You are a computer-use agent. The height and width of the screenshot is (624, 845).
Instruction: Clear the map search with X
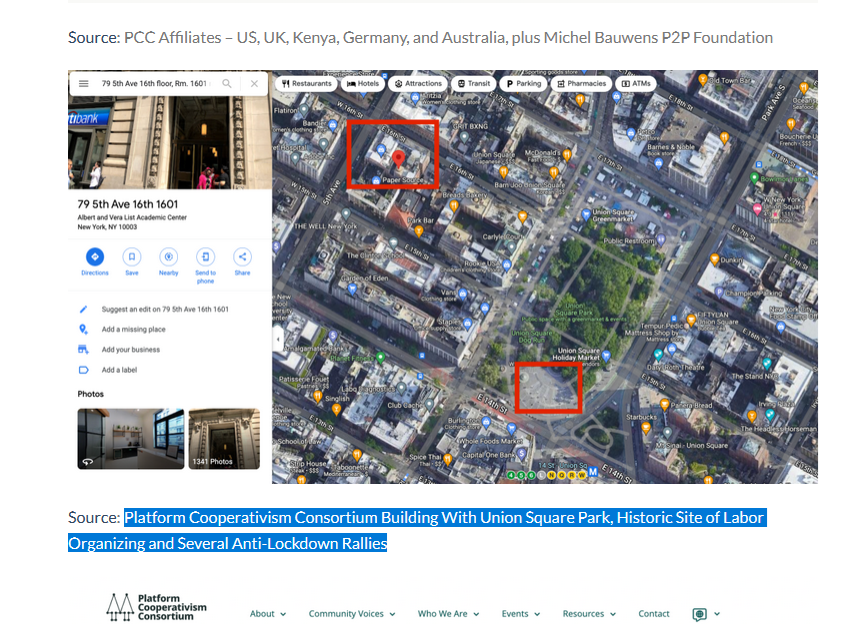(x=254, y=84)
